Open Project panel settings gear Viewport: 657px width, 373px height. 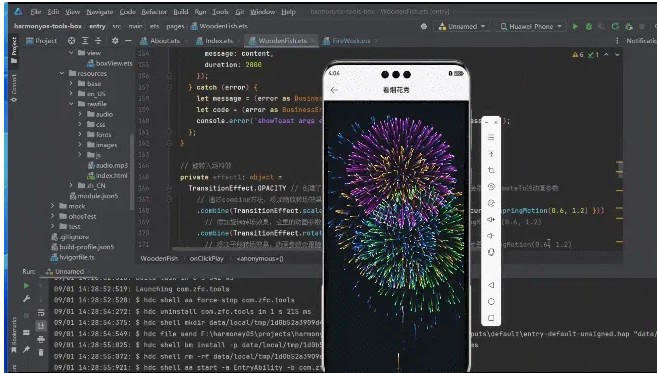[115, 41]
